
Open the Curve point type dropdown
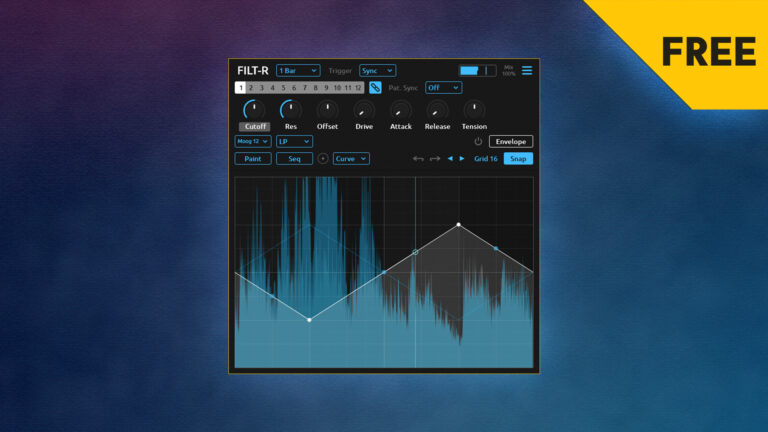(351, 159)
